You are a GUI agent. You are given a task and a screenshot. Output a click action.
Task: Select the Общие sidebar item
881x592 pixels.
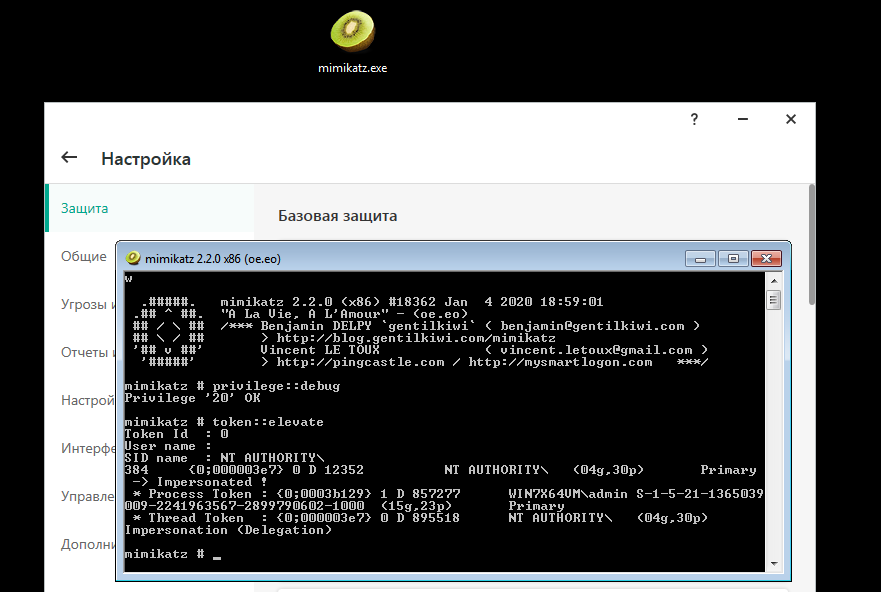84,256
